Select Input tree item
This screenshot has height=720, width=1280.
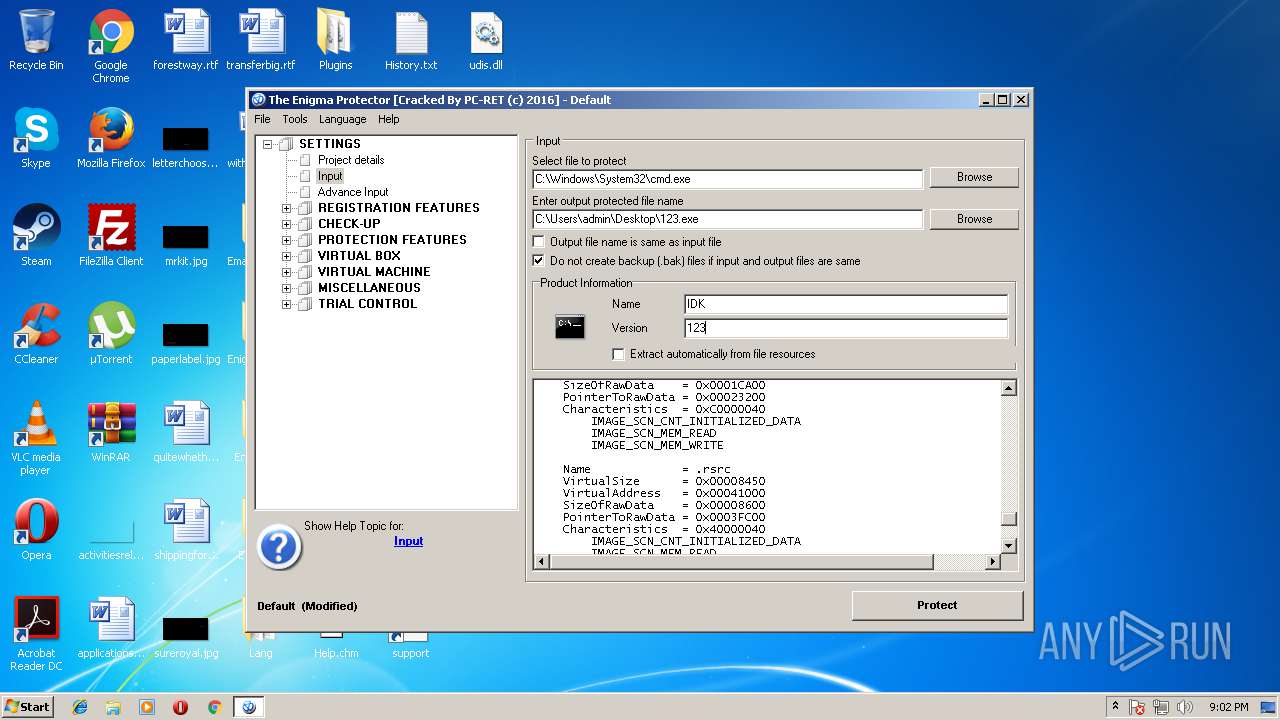tap(330, 176)
